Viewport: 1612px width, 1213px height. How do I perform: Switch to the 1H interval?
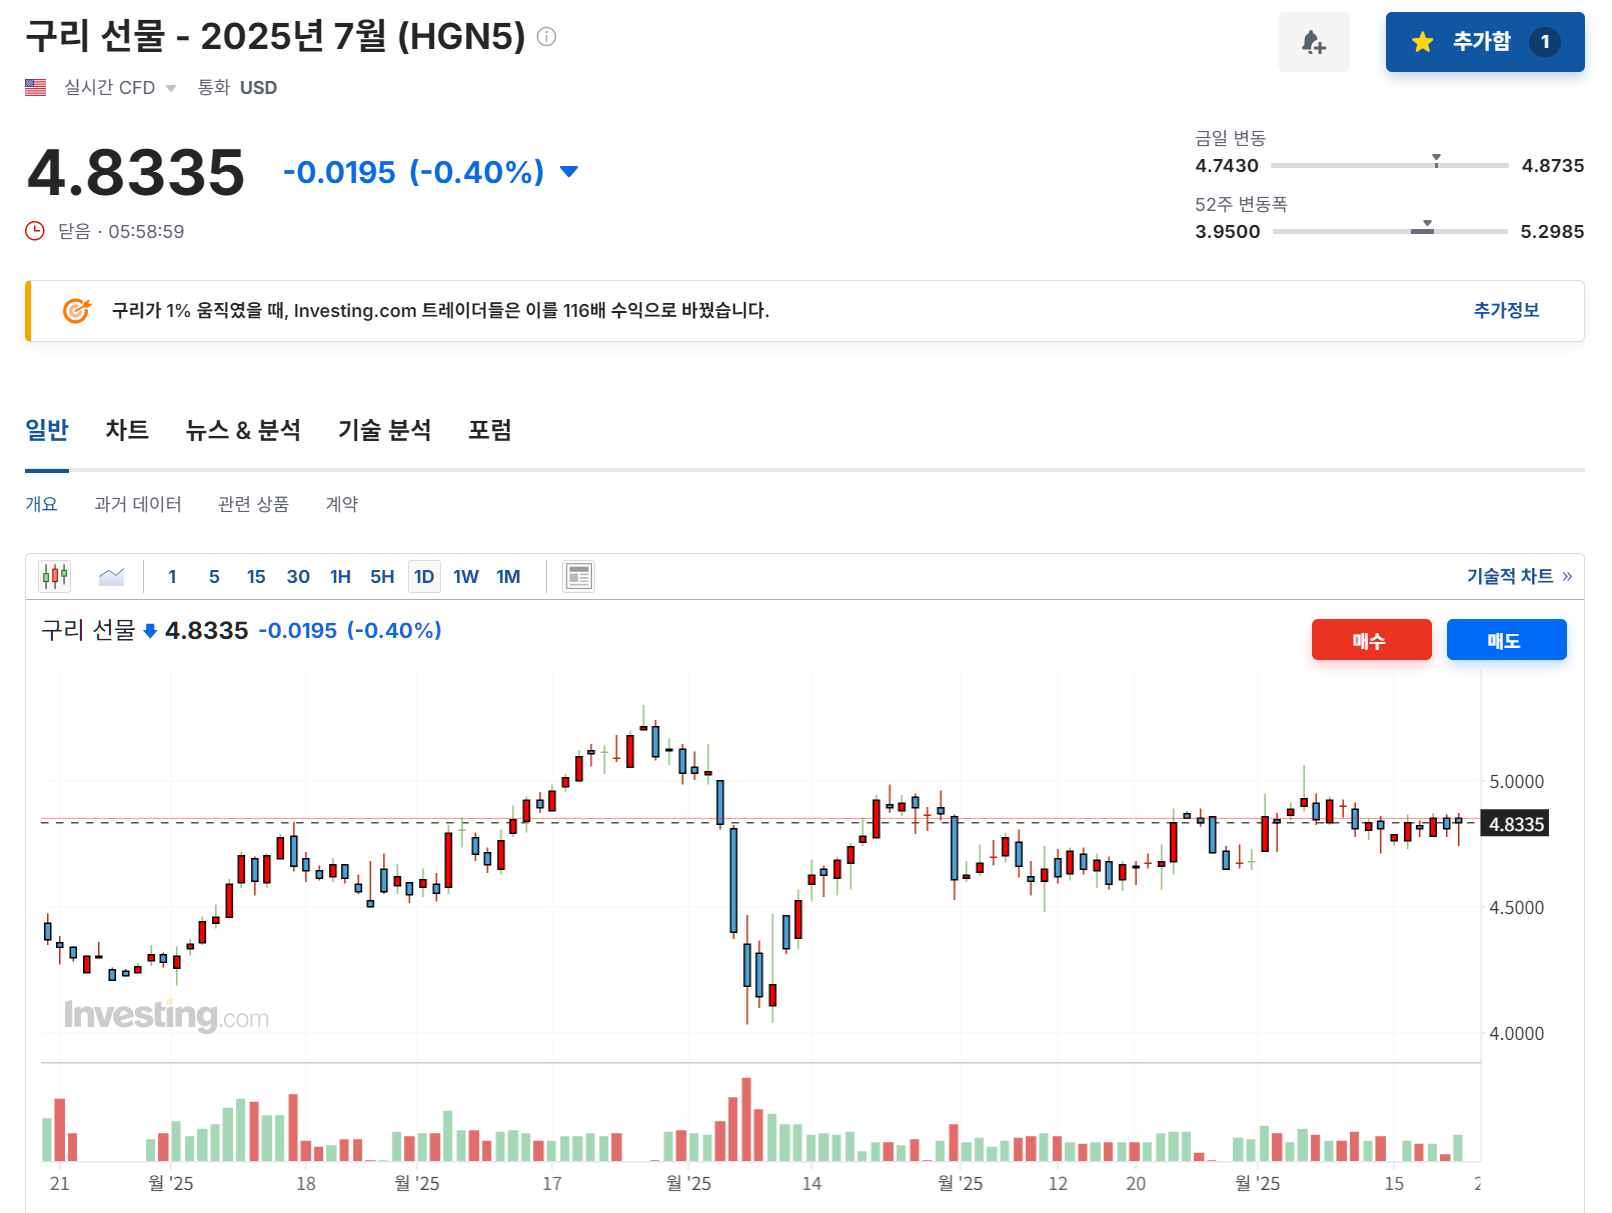tap(339, 575)
